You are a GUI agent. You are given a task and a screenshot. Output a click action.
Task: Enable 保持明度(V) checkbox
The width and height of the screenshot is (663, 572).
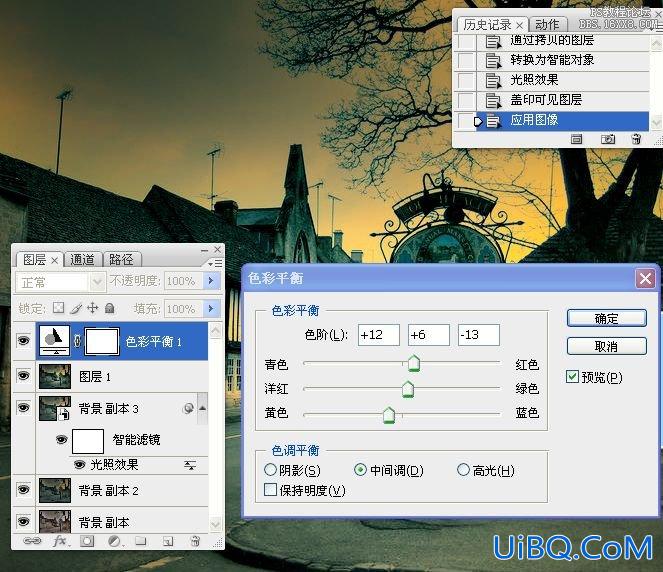pos(270,490)
